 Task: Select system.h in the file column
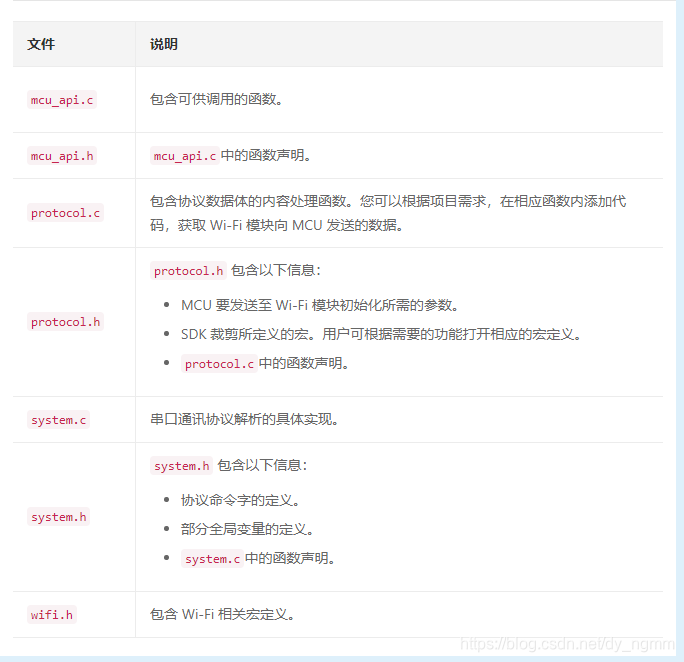pyautogui.click(x=58, y=517)
